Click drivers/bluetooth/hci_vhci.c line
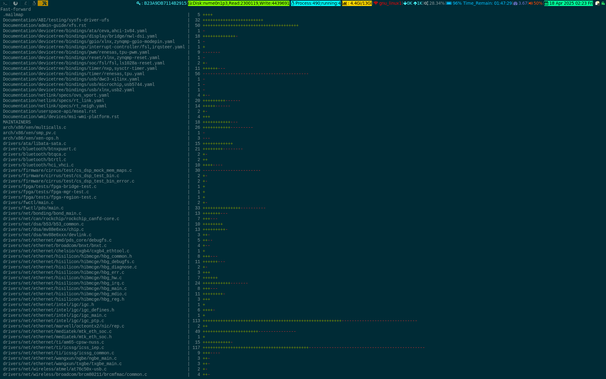The image size is (606, 379). [x=38, y=165]
